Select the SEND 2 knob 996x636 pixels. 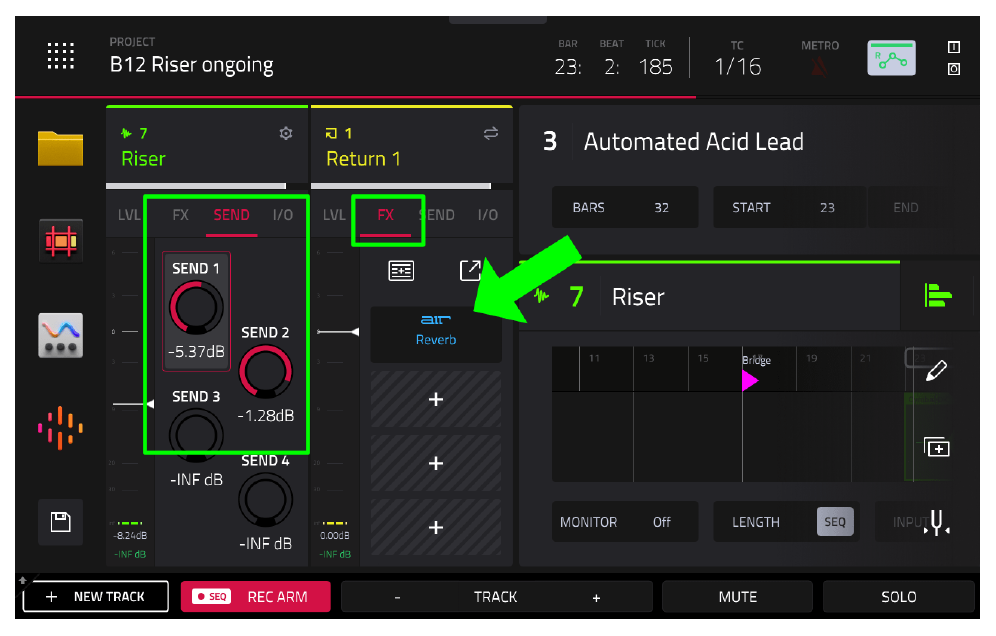(x=266, y=372)
